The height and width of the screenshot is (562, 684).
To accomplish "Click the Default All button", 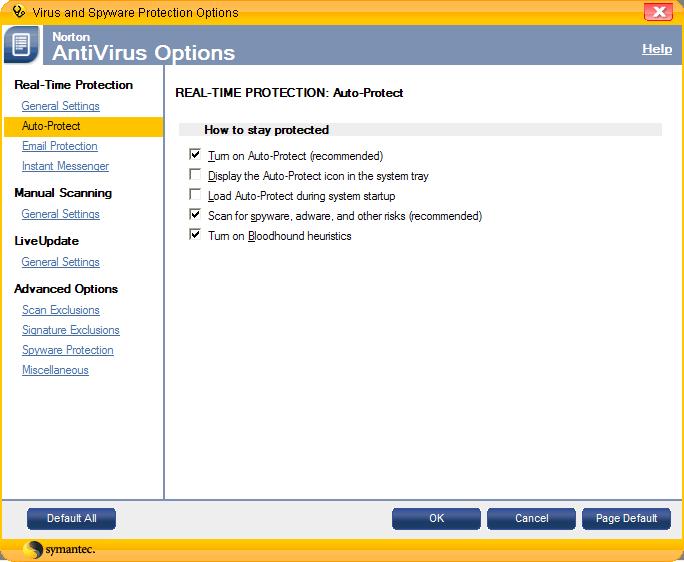I will pos(72,518).
